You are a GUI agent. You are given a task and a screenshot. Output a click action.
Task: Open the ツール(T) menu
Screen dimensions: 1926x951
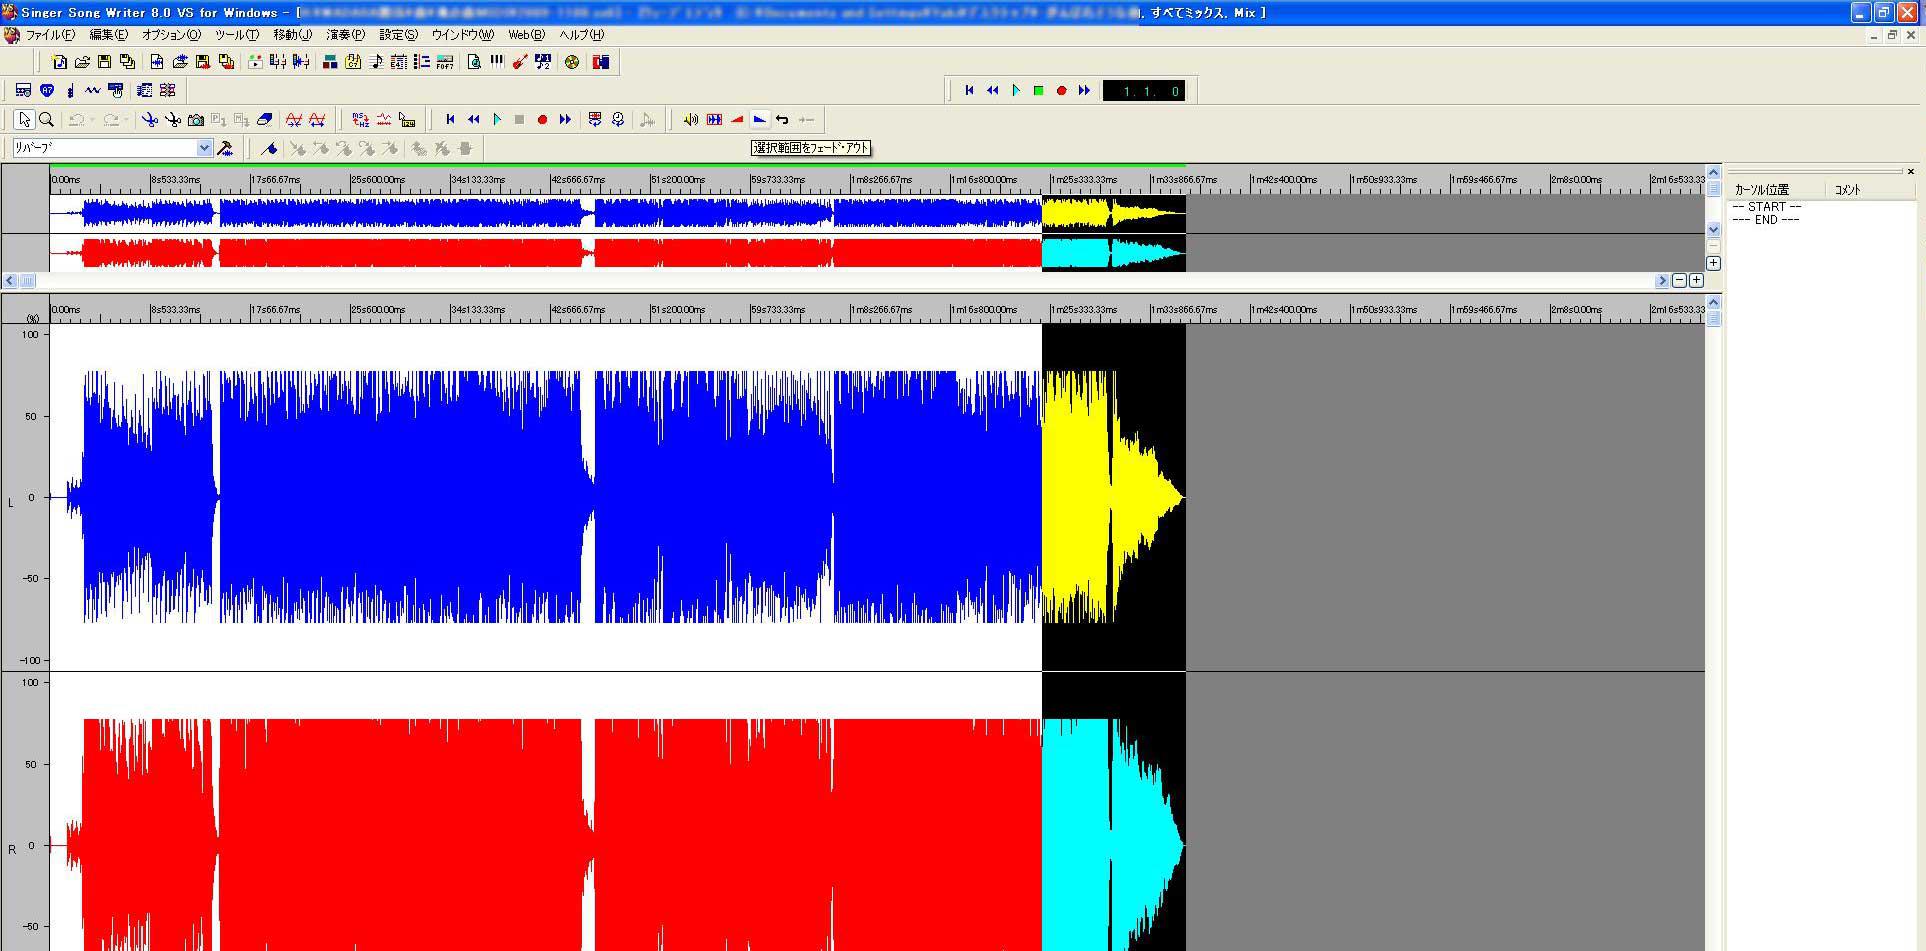coord(237,35)
